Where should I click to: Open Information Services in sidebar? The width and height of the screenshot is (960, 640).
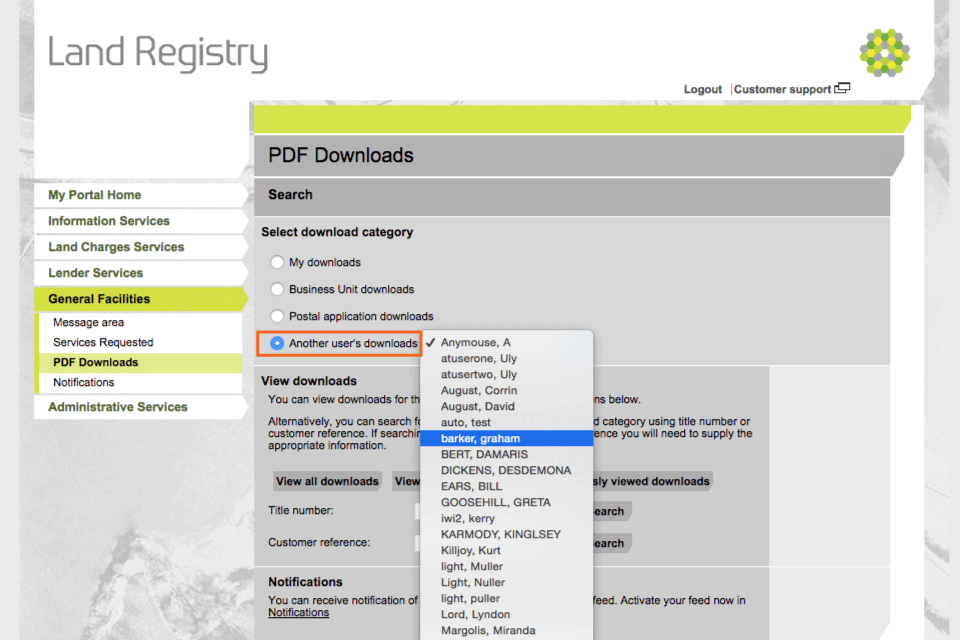coord(109,221)
